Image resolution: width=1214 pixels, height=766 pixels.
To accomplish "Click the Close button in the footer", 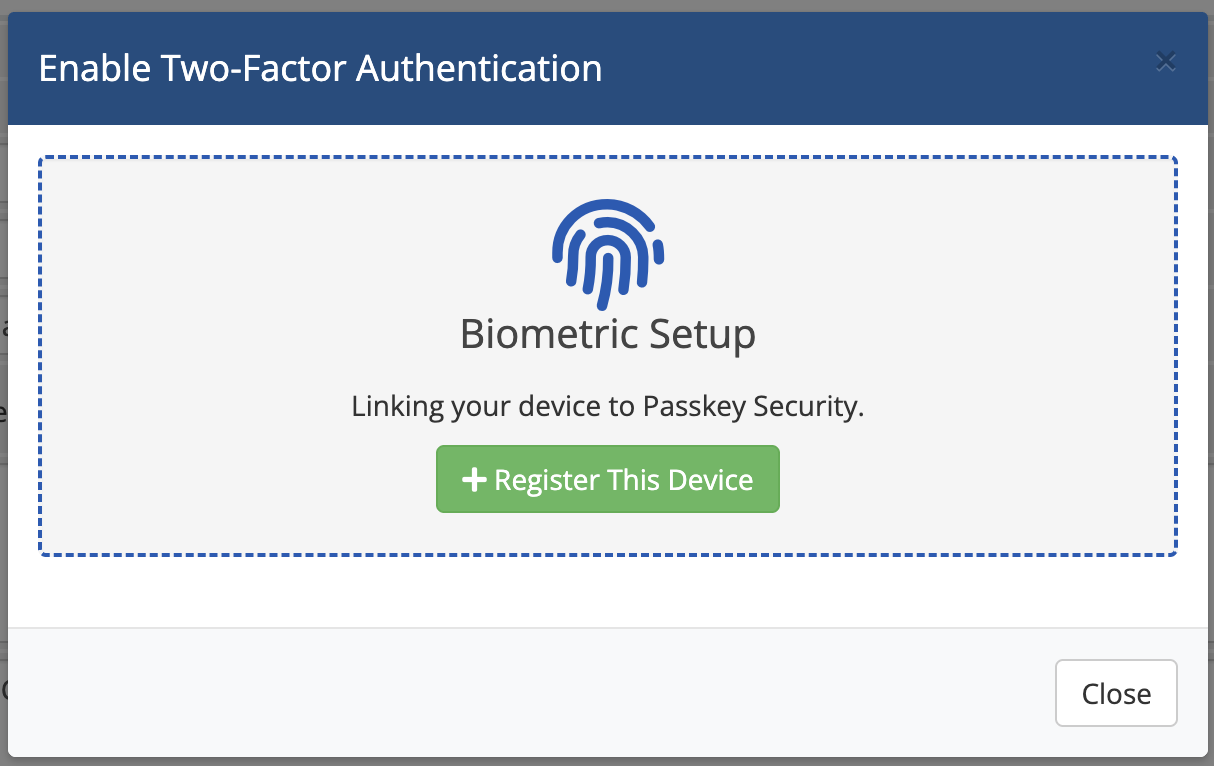I will point(1116,693).
